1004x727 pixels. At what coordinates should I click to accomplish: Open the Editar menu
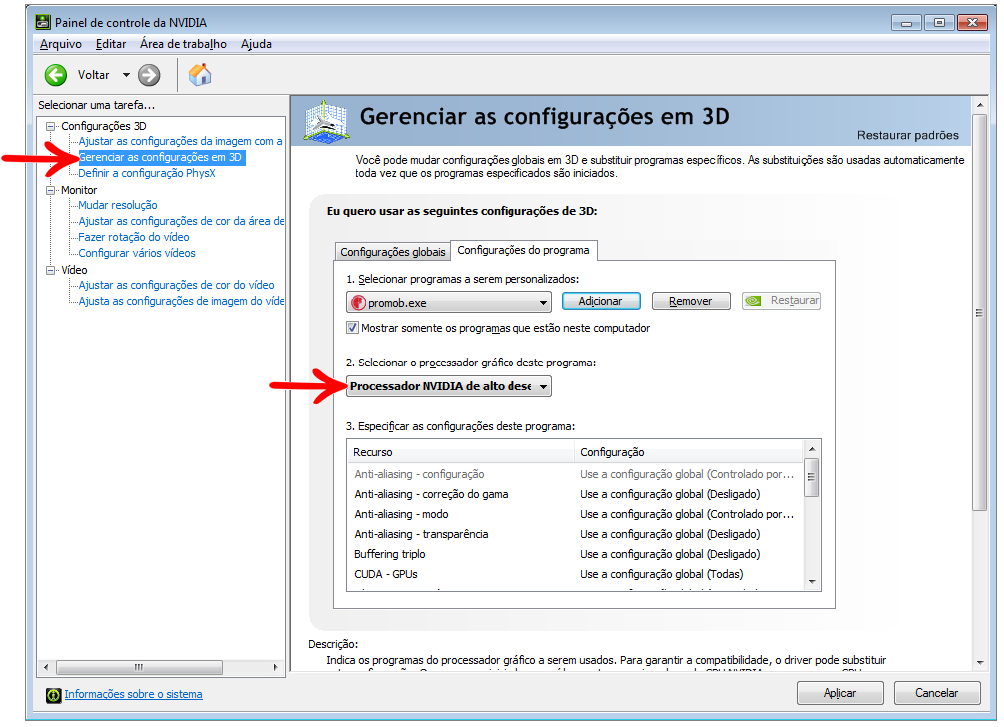coord(111,44)
